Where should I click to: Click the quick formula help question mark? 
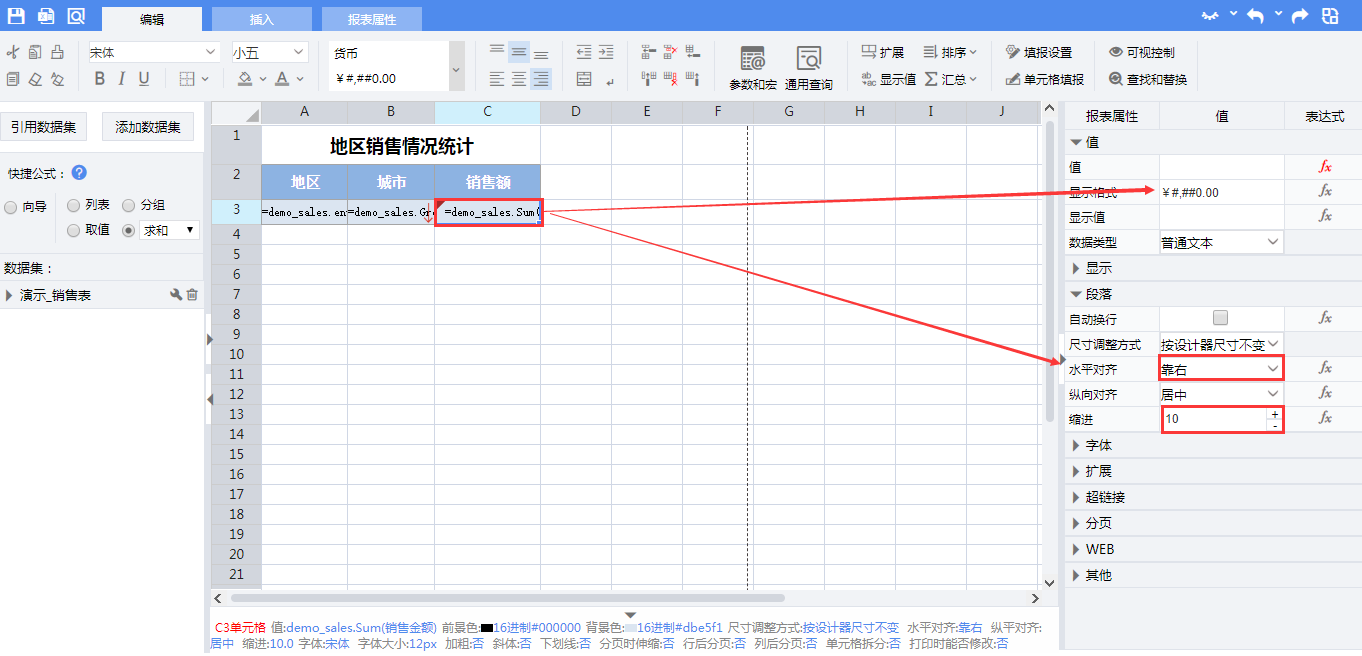[x=79, y=173]
